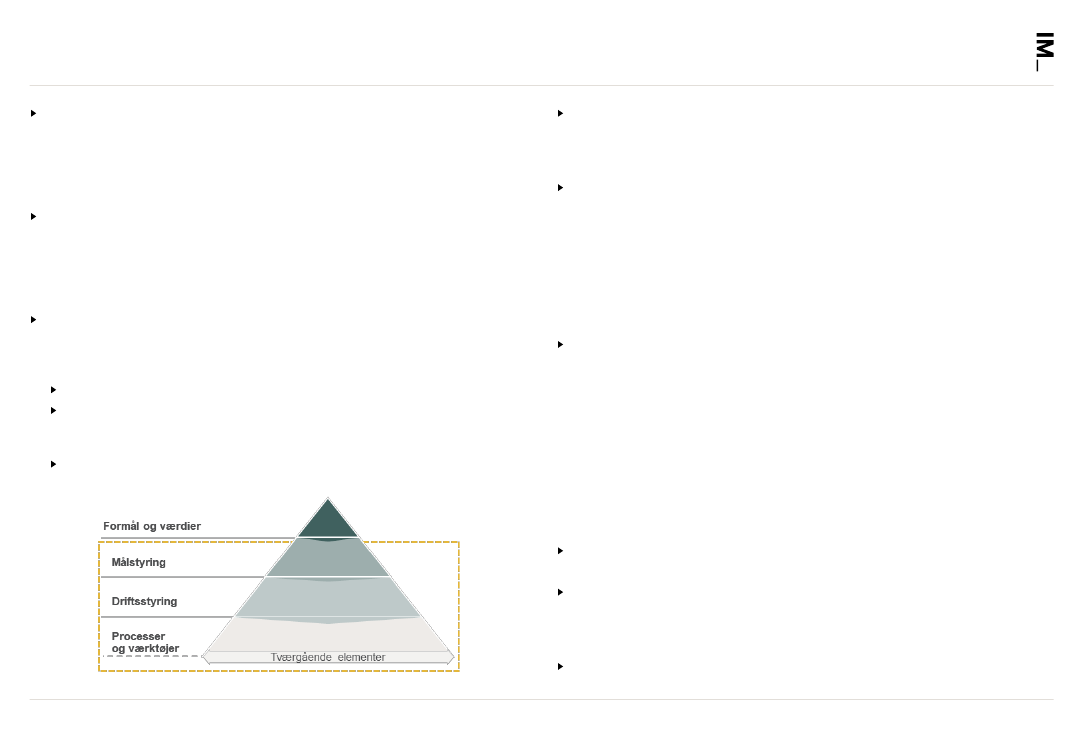Click the IM_ logo in the corner
Image resolution: width=1083 pixels, height=750 pixels.
point(1044,51)
